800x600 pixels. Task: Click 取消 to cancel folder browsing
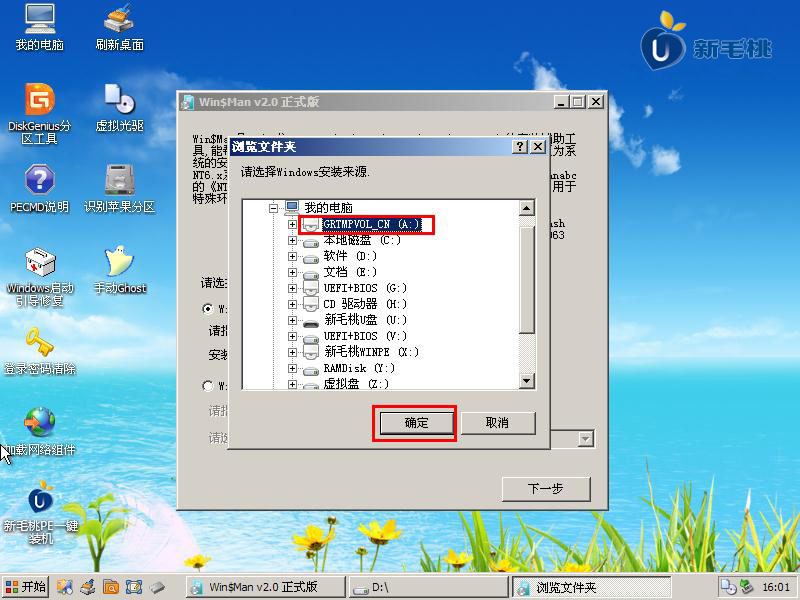tap(497, 423)
